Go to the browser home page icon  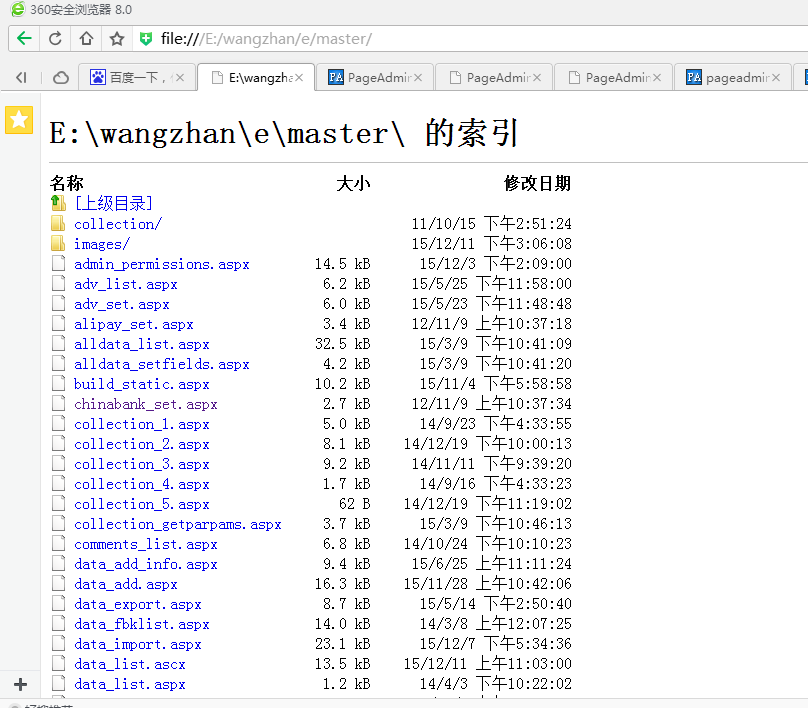pos(87,39)
